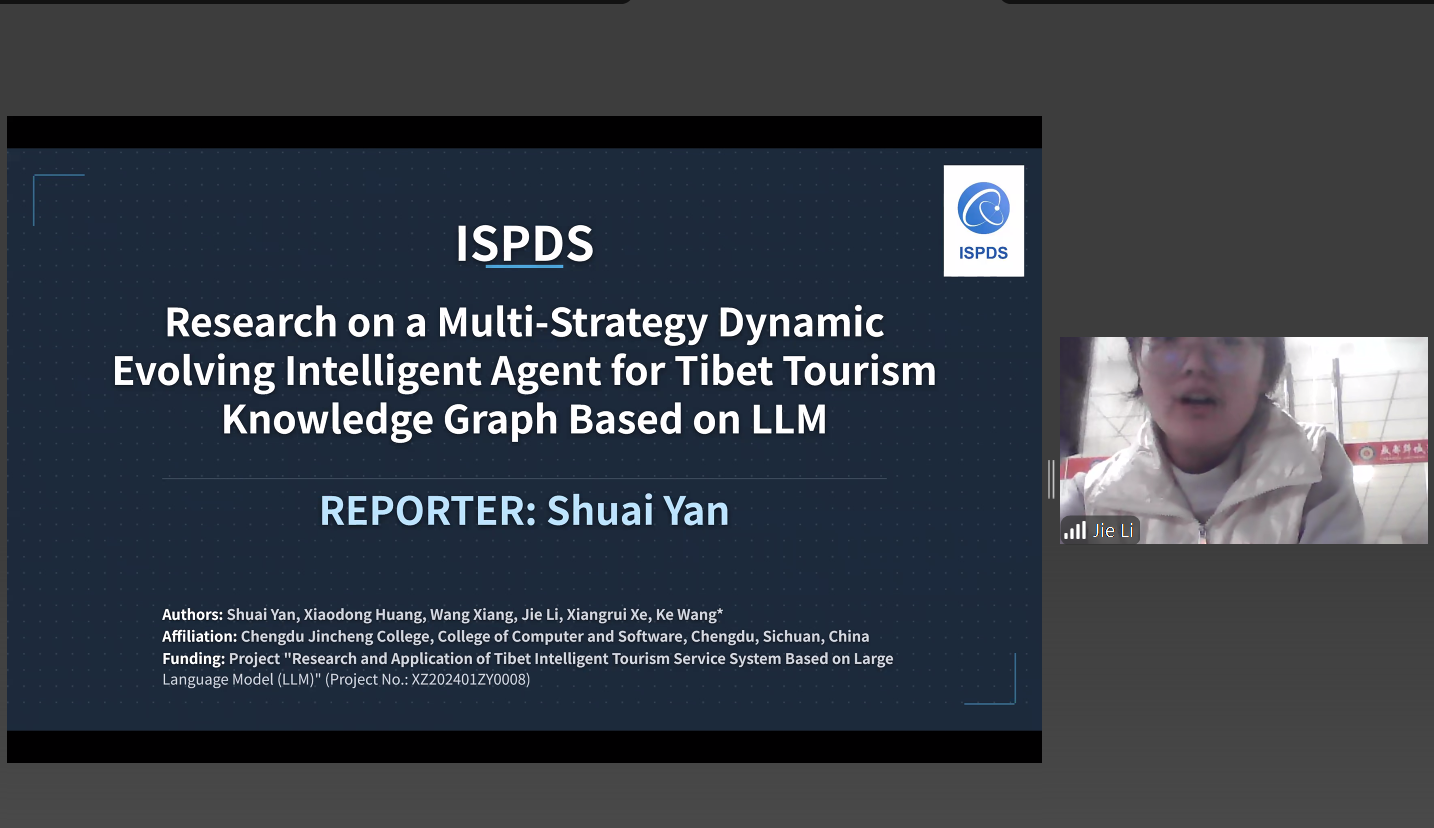Click the thin line above the REPORTER text

524,478
